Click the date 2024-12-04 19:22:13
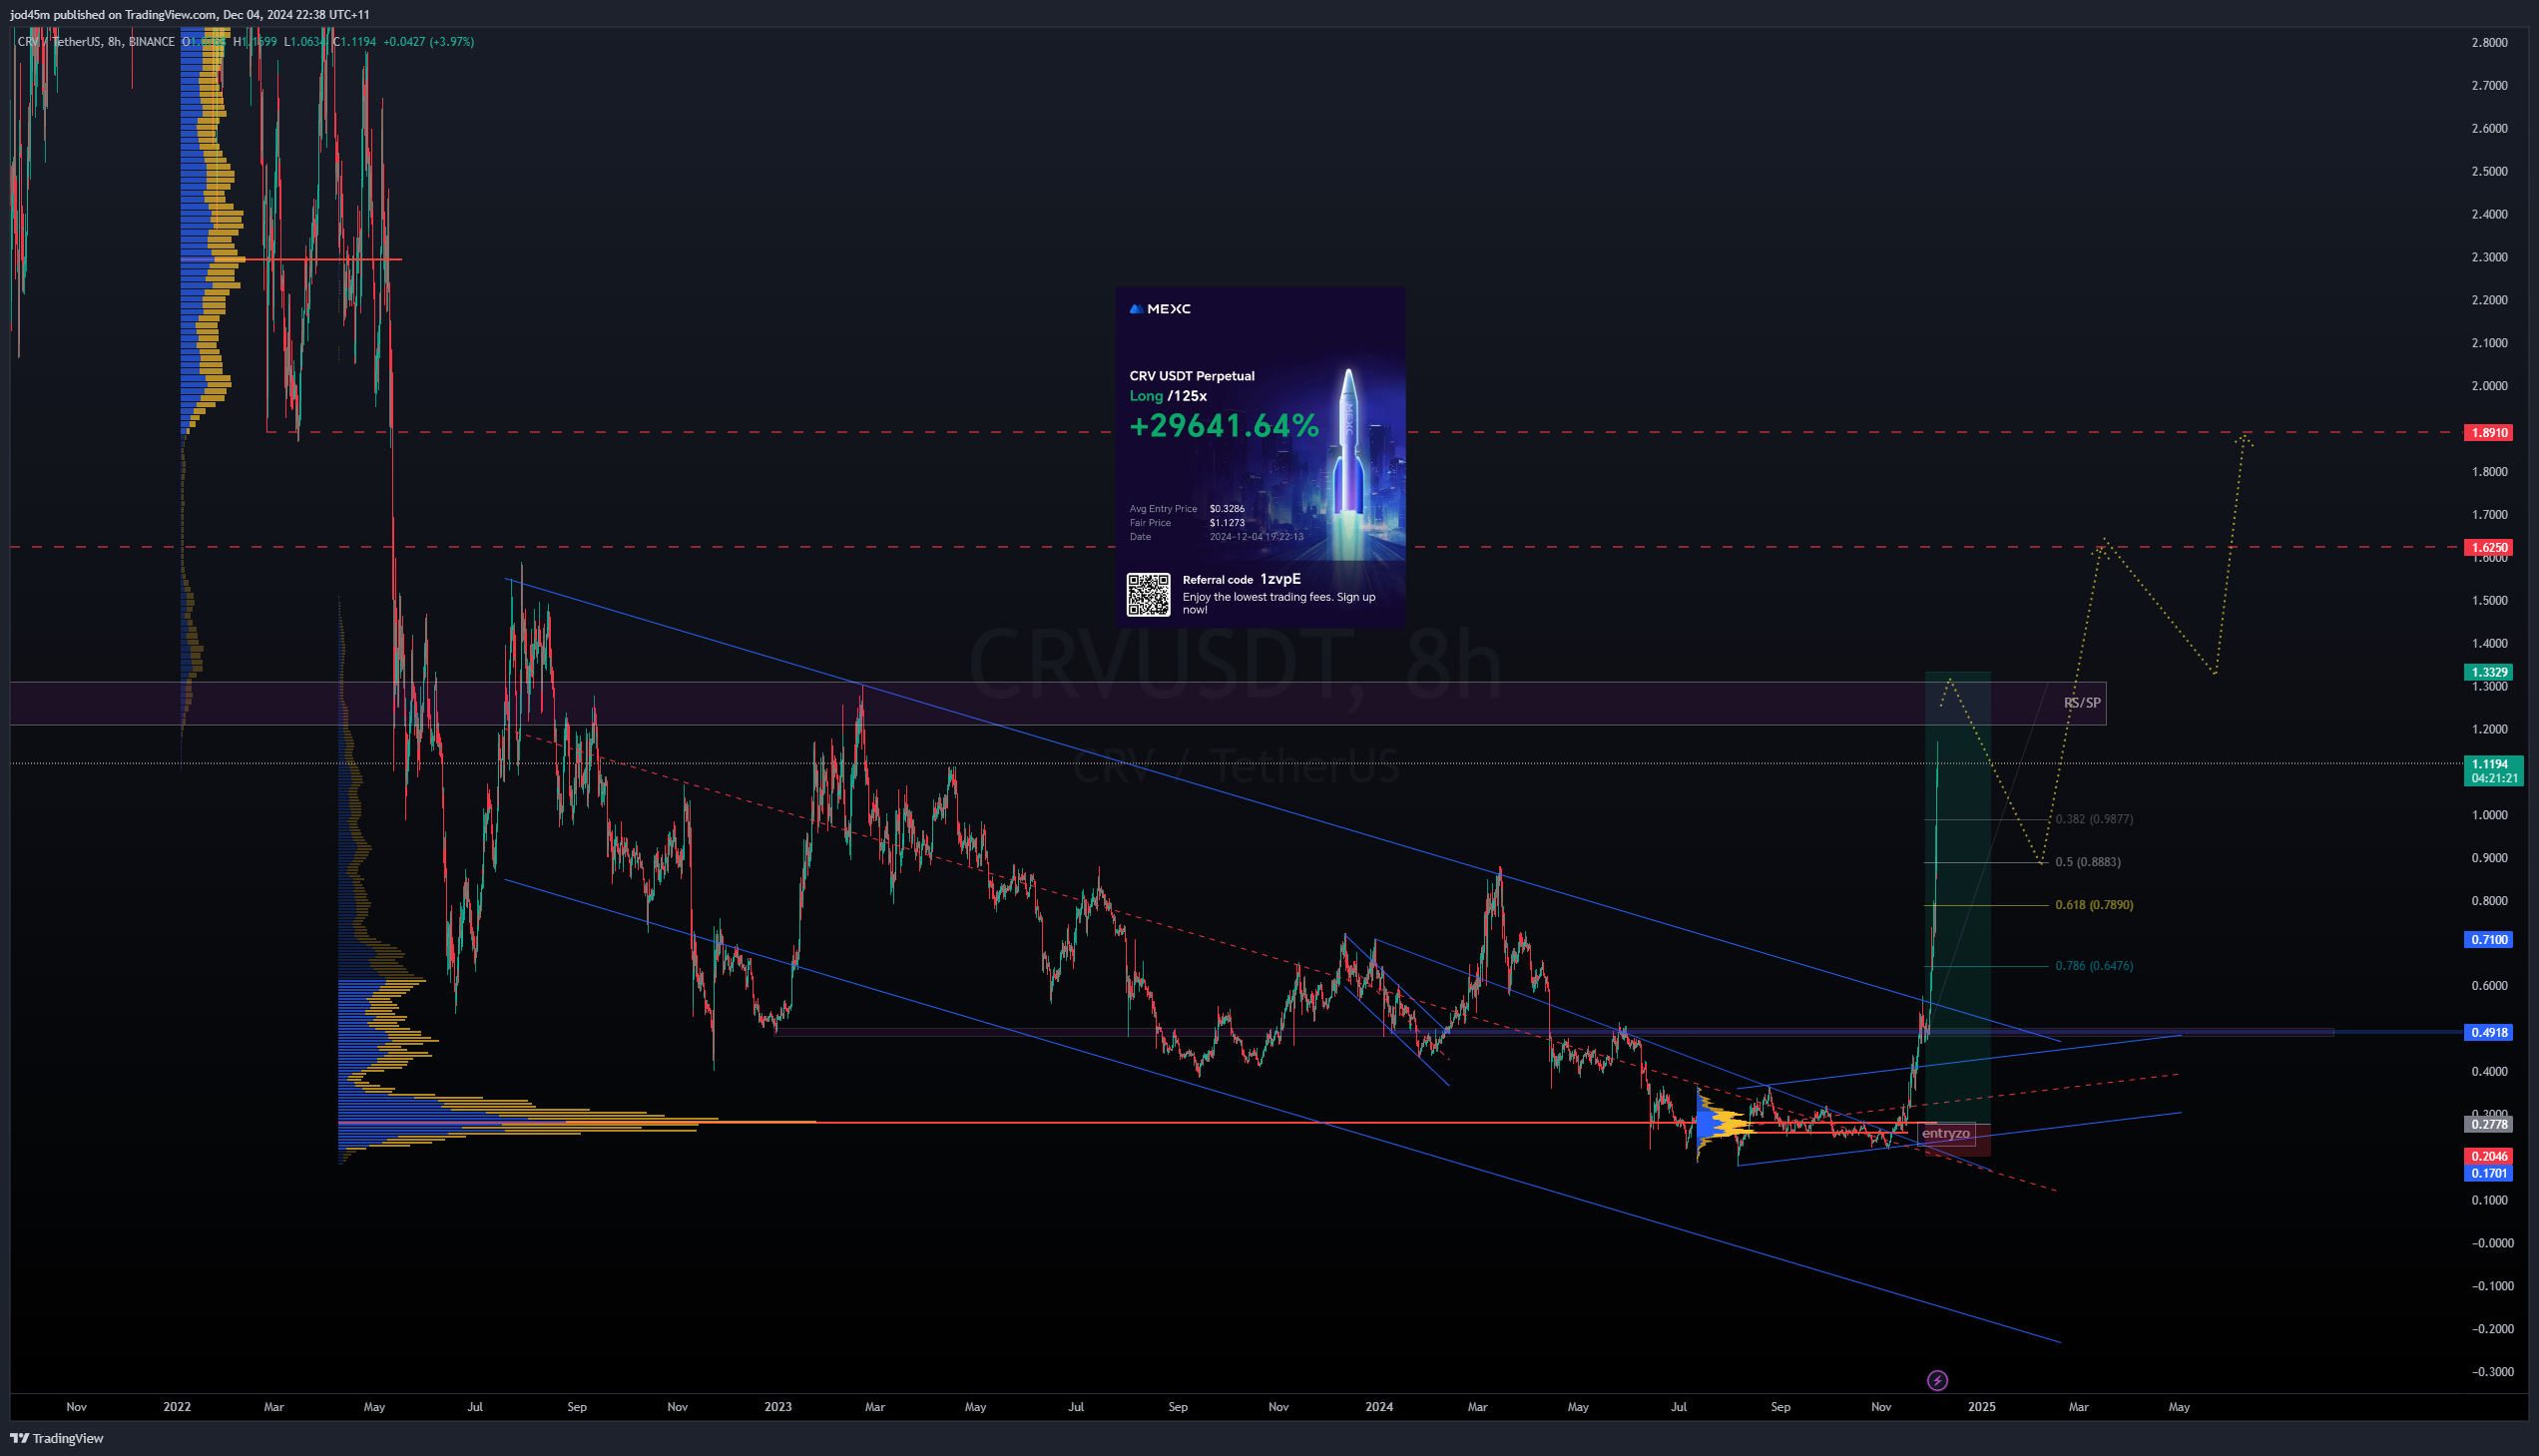The width and height of the screenshot is (2539, 1456). click(x=1256, y=537)
